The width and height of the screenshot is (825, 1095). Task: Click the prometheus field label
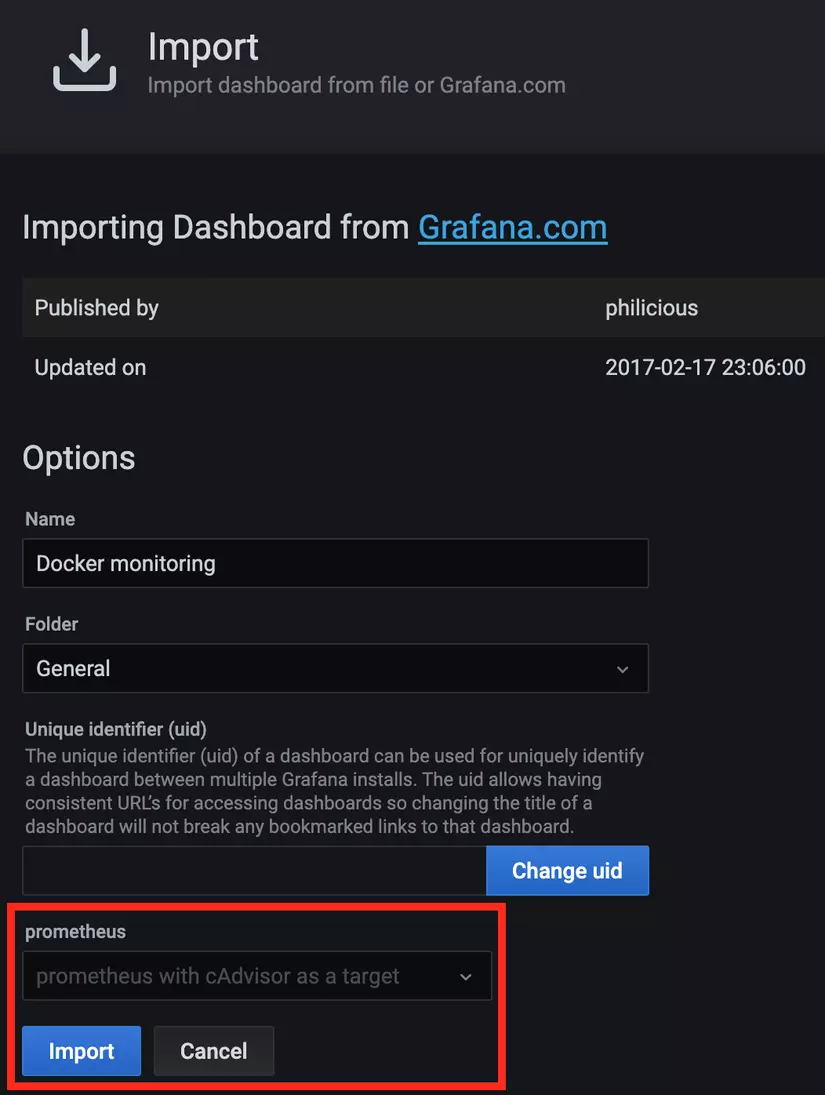(75, 931)
